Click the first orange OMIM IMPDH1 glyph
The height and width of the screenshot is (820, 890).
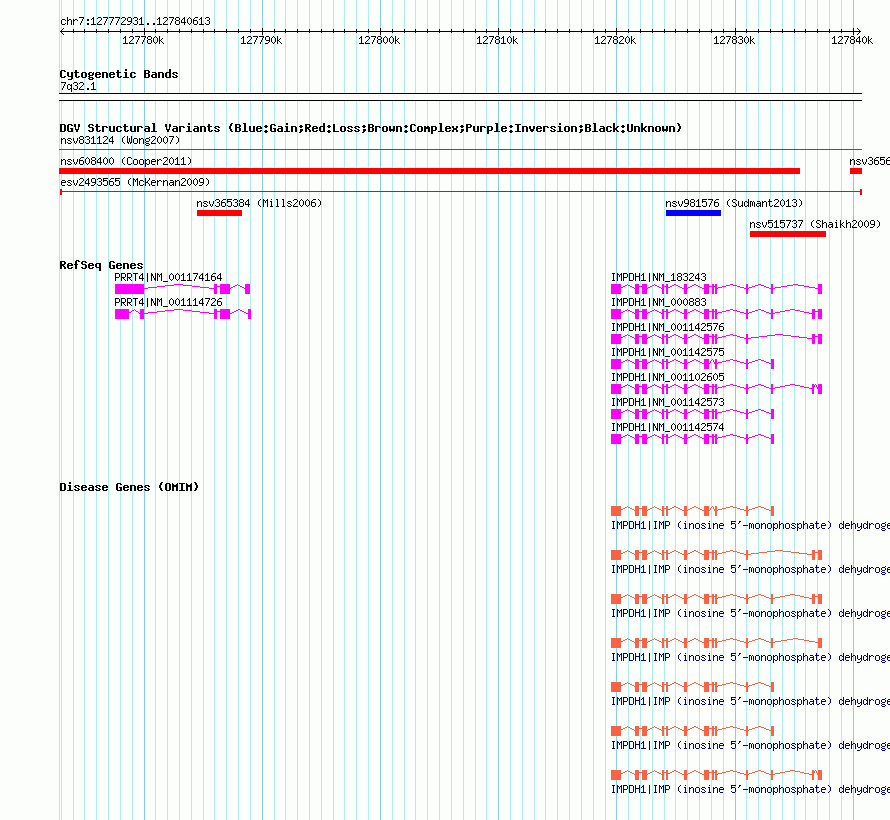pos(692,511)
